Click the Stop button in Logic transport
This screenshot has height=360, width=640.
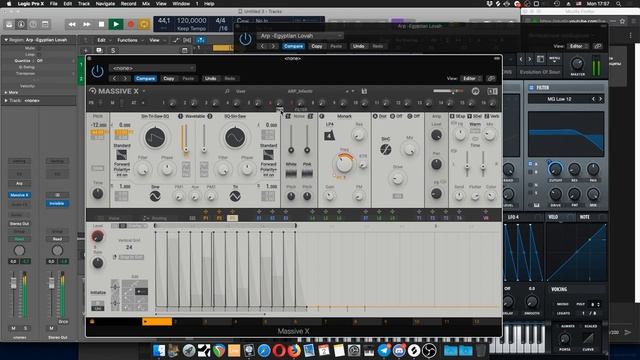click(101, 24)
